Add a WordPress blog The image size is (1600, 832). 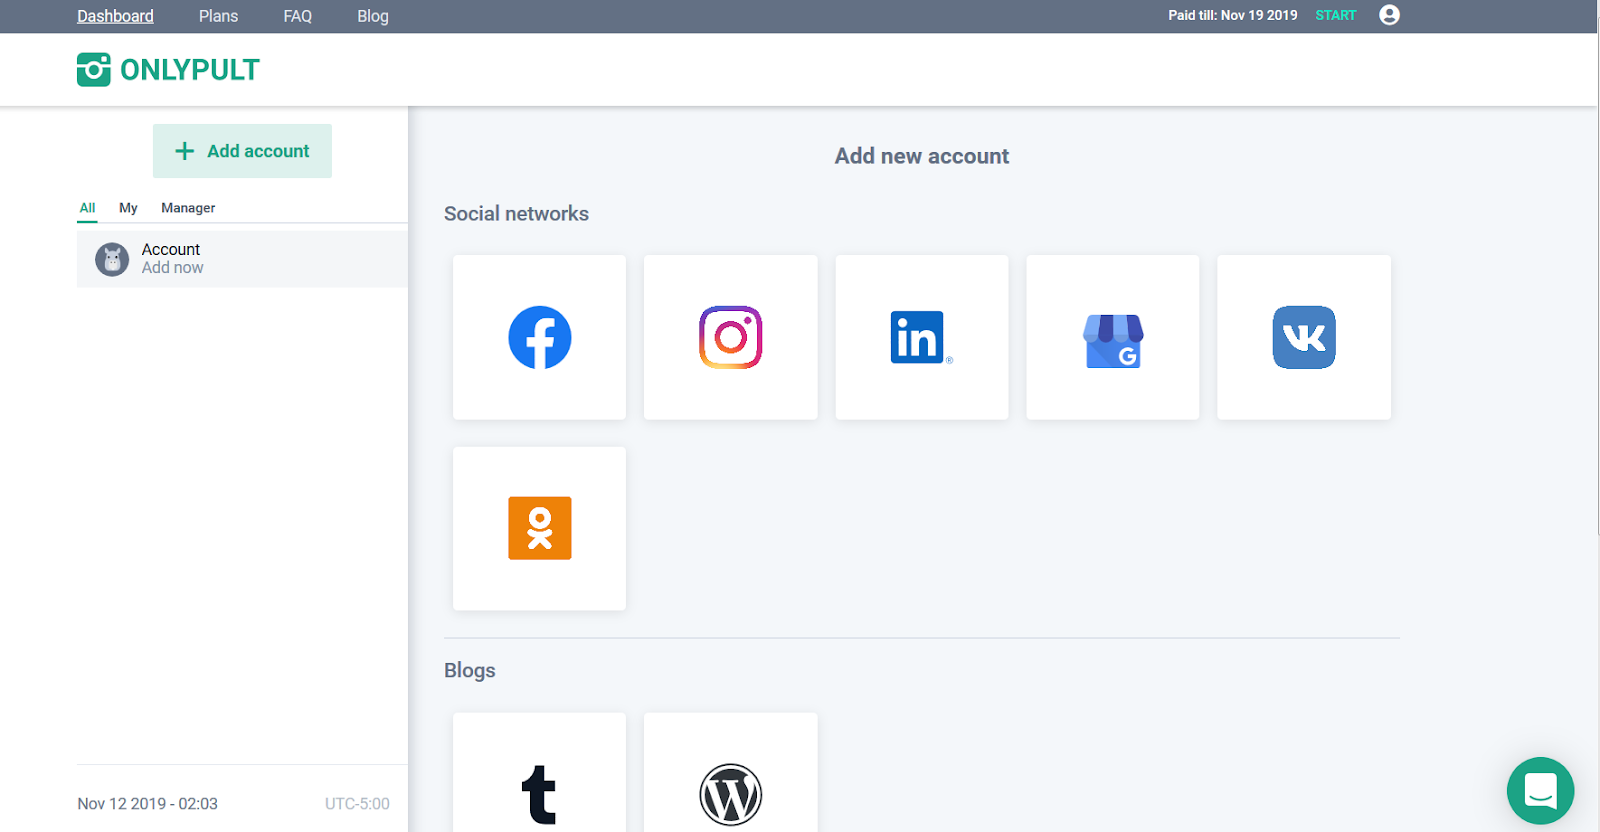(x=730, y=772)
